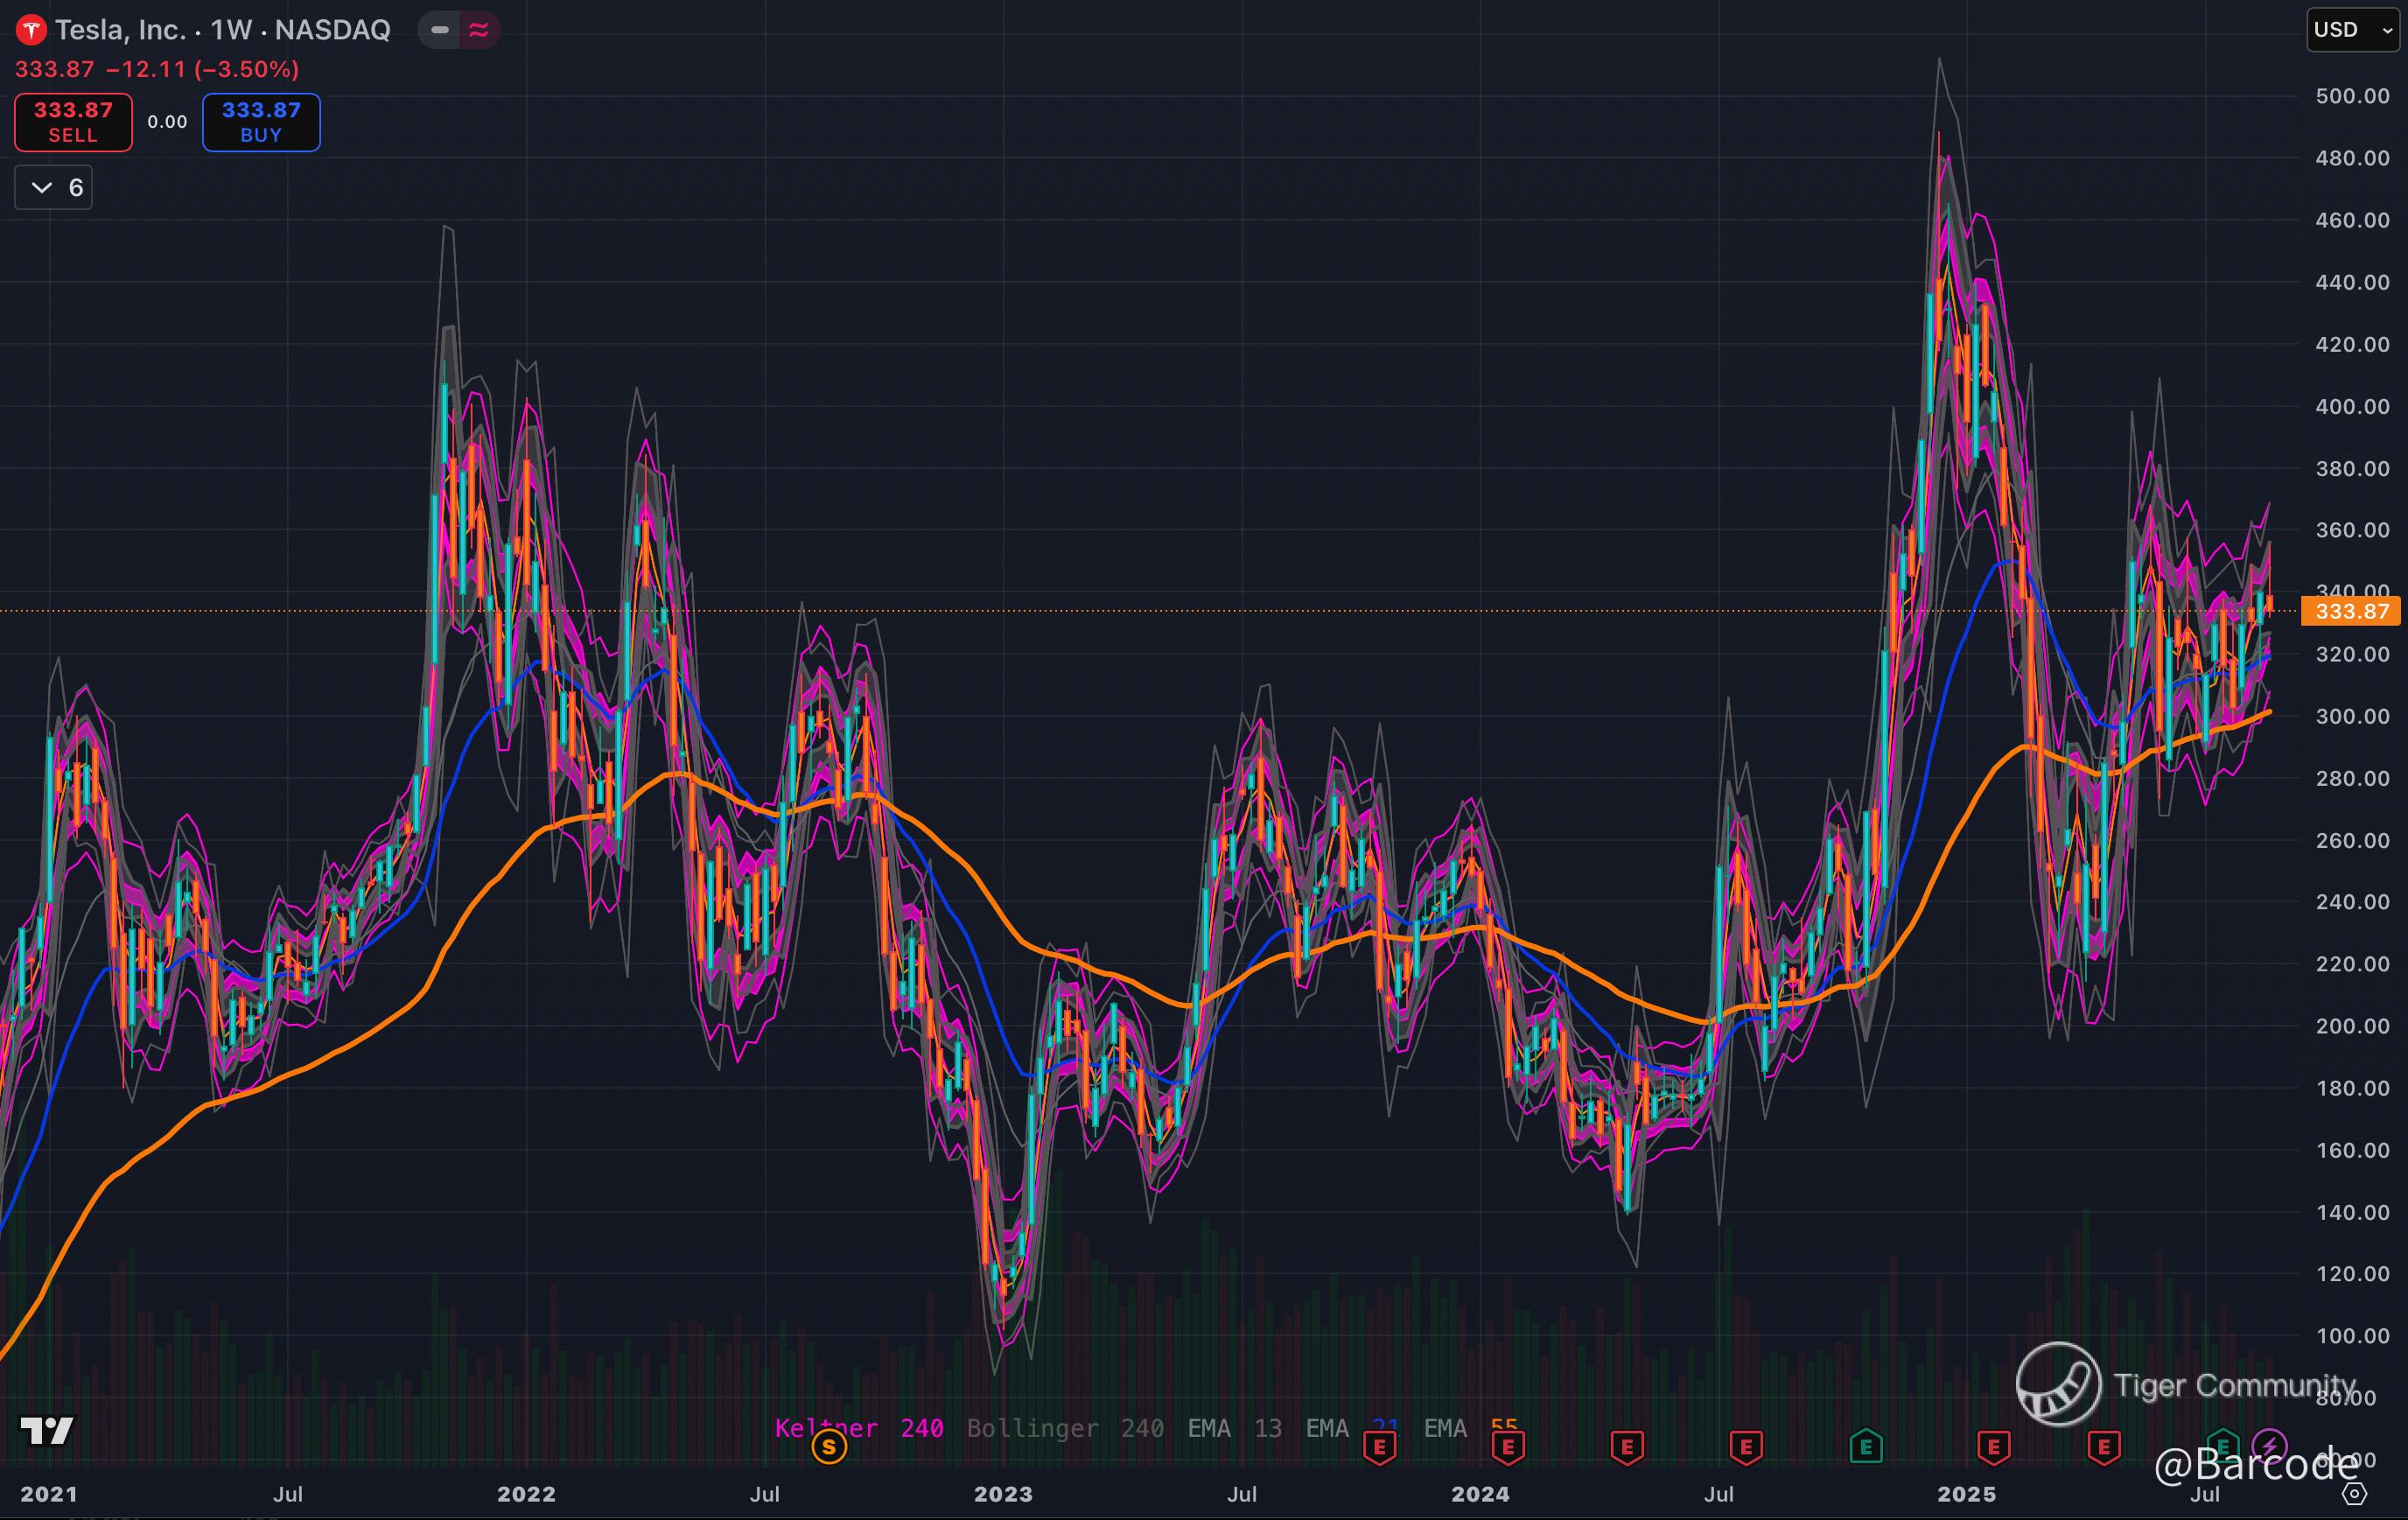Select the Bollinger 240 indicator label
Image resolution: width=2408 pixels, height=1520 pixels.
coord(1064,1428)
